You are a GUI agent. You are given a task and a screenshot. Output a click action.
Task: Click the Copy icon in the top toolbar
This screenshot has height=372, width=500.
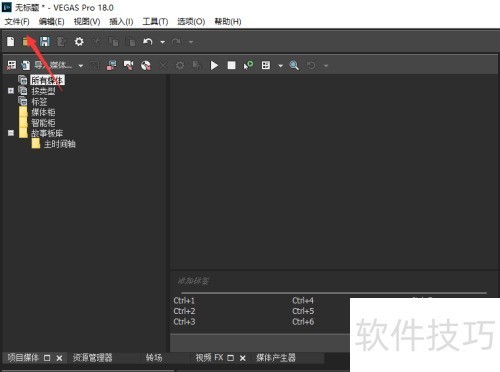coord(114,42)
